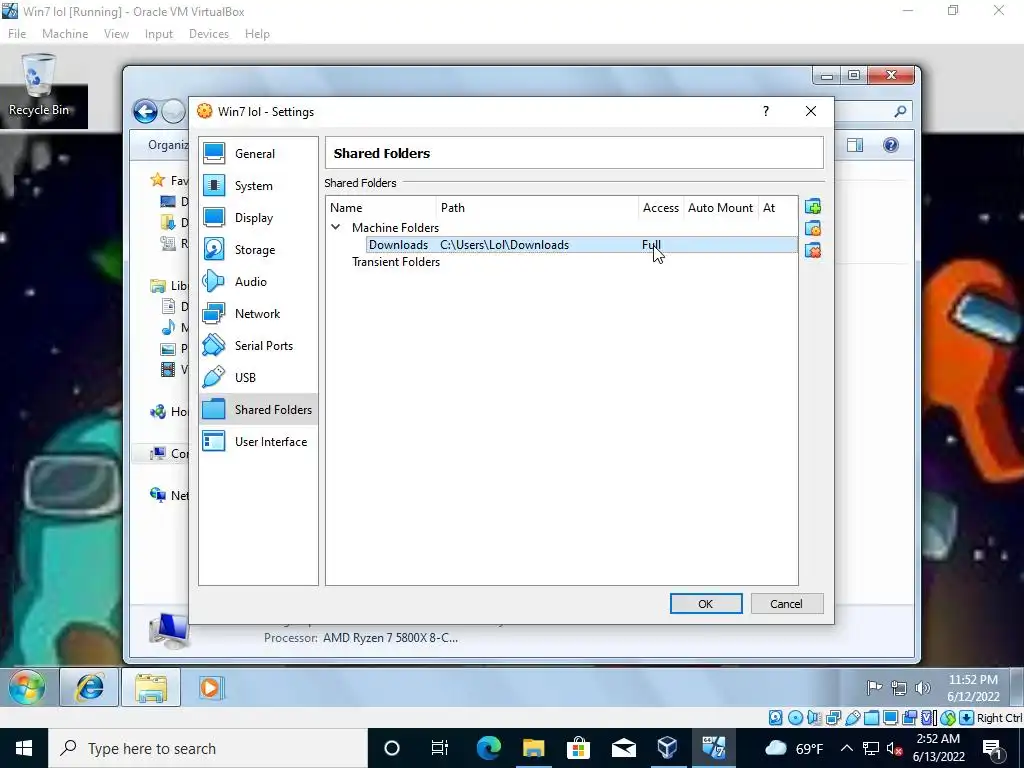The height and width of the screenshot is (768, 1024).
Task: Open host notification center icon
Action: [993, 748]
